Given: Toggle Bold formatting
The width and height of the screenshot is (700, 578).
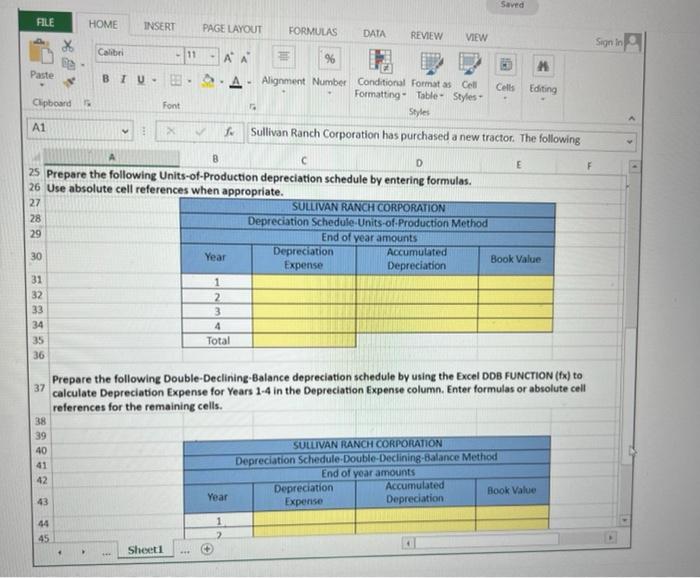Looking at the screenshot, I should [x=105, y=79].
